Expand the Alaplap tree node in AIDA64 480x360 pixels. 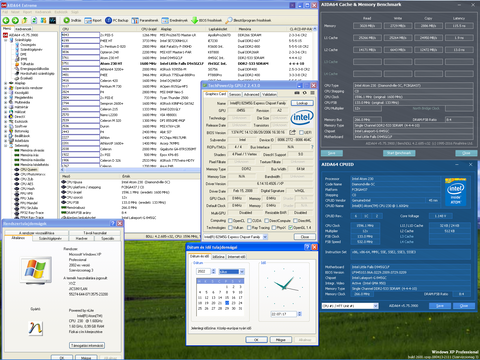tap(5, 83)
